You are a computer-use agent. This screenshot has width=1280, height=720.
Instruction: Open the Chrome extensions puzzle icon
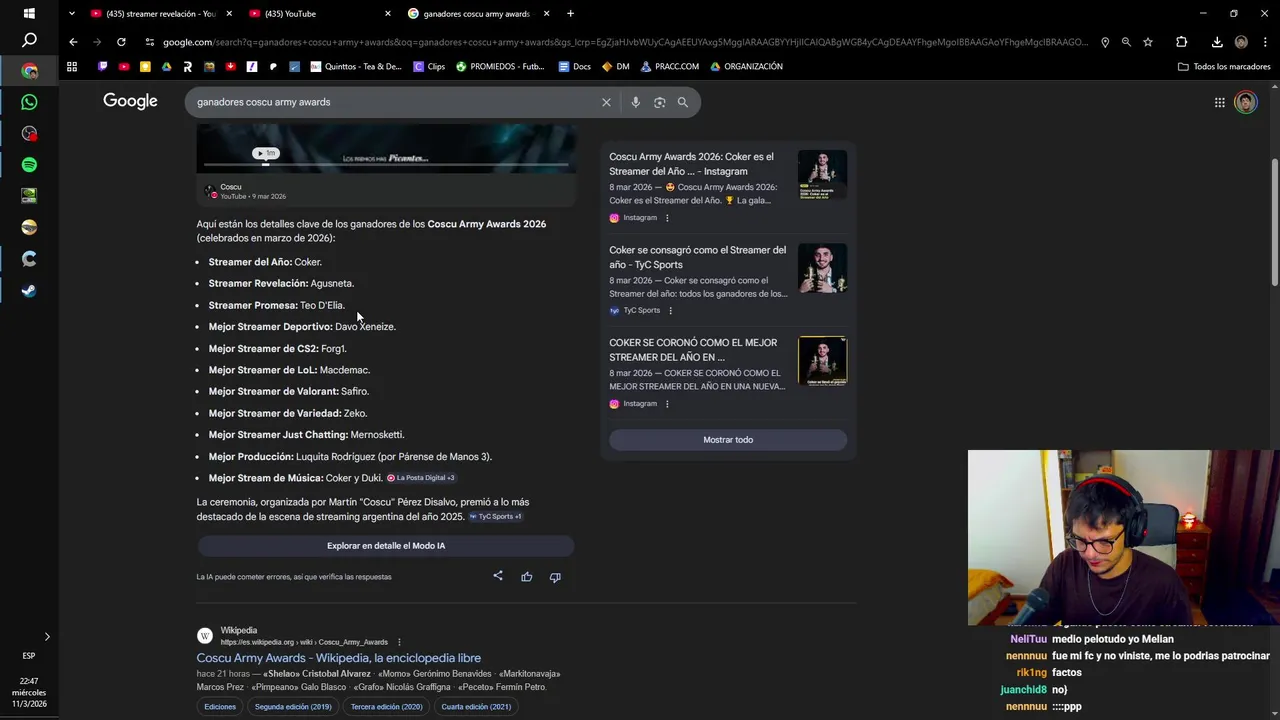pyautogui.click(x=1182, y=42)
